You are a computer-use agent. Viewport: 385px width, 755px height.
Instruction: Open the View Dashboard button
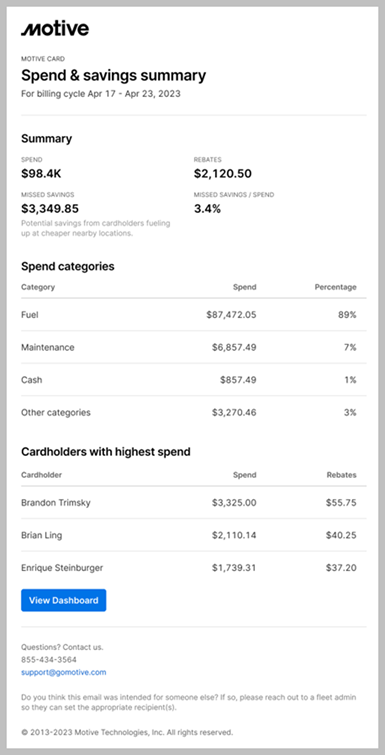[64, 600]
